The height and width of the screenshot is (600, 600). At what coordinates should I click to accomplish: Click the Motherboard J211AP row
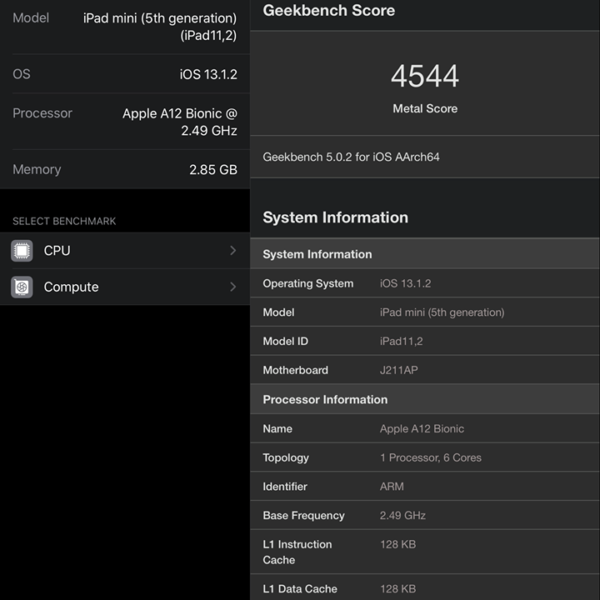click(425, 370)
